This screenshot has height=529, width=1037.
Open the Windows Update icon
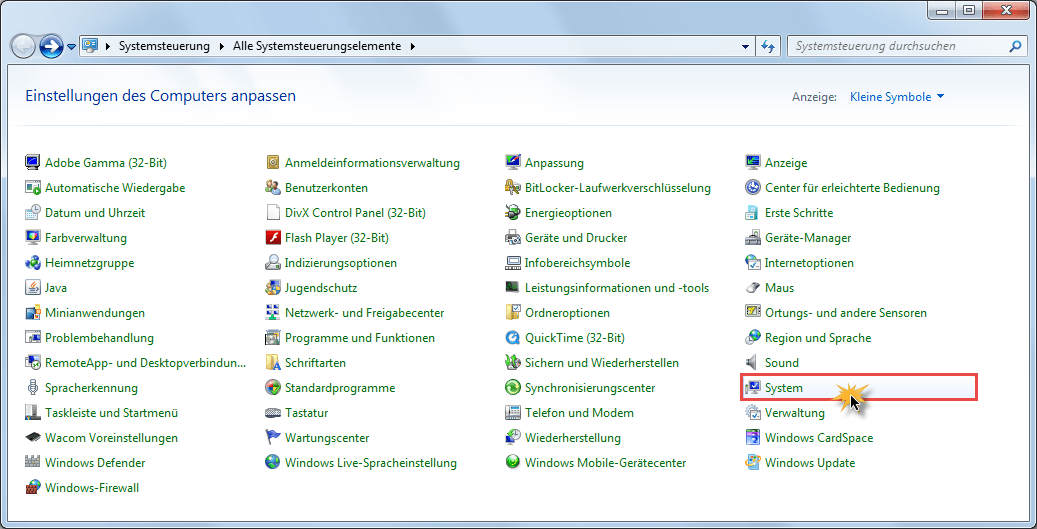[x=753, y=463]
